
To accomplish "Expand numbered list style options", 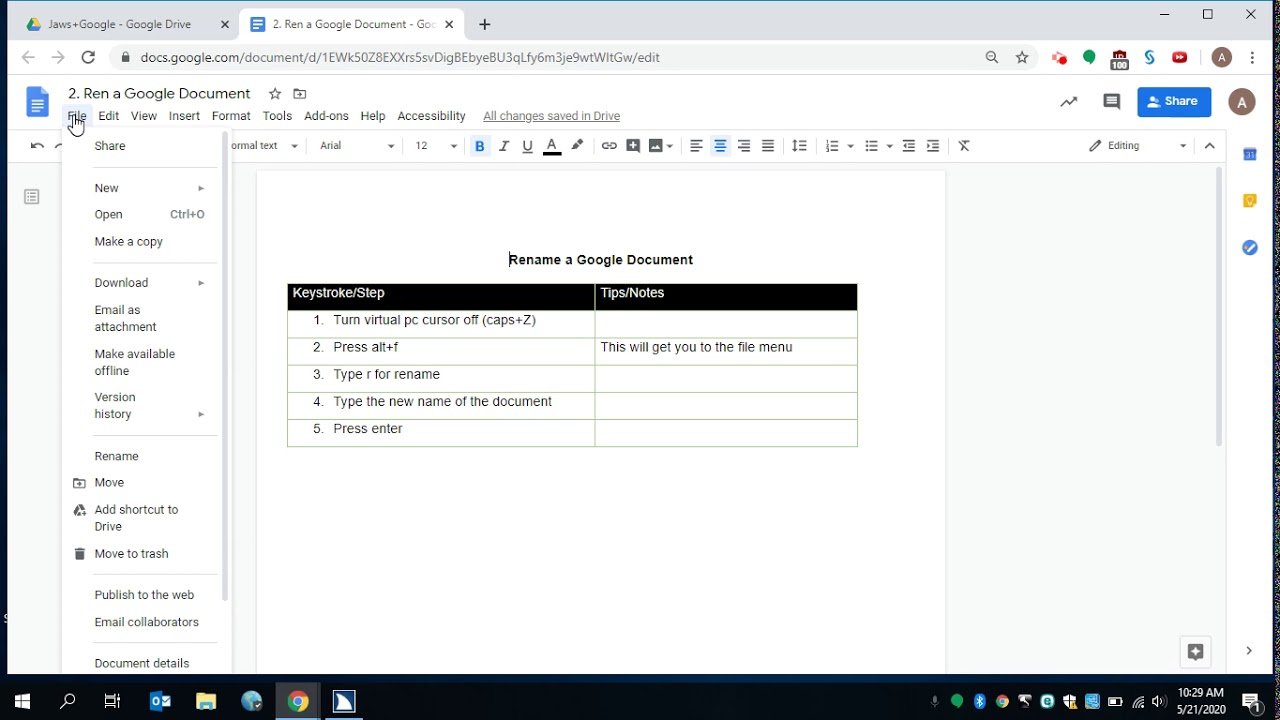I will coord(851,146).
